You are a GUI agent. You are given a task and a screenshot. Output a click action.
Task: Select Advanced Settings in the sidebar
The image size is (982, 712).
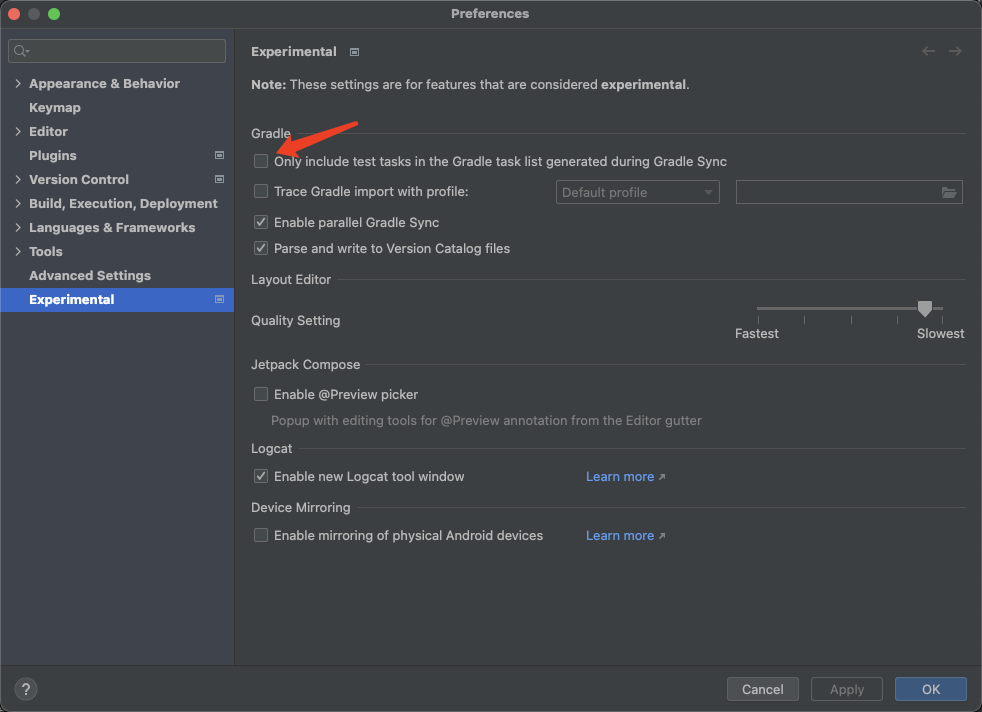click(90, 275)
